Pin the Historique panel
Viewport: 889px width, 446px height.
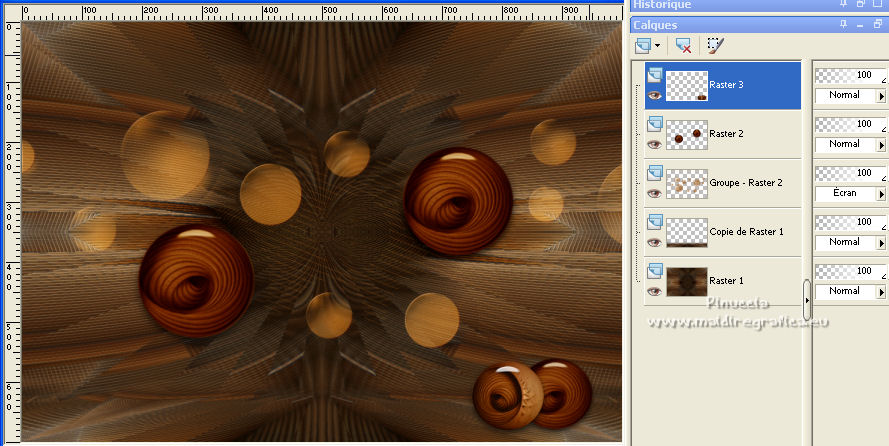(x=844, y=4)
